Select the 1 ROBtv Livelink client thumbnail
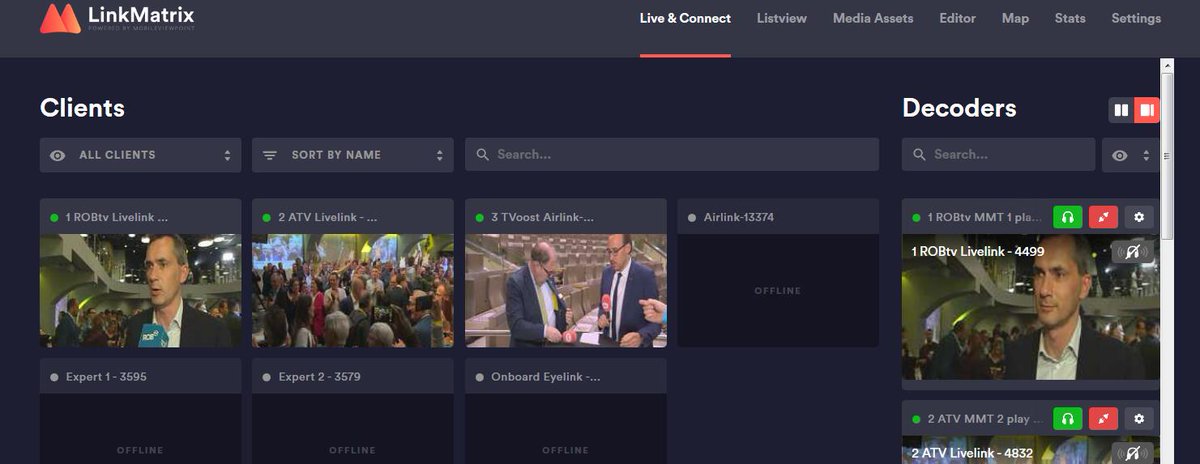Image resolution: width=1200 pixels, height=464 pixels. (140, 291)
